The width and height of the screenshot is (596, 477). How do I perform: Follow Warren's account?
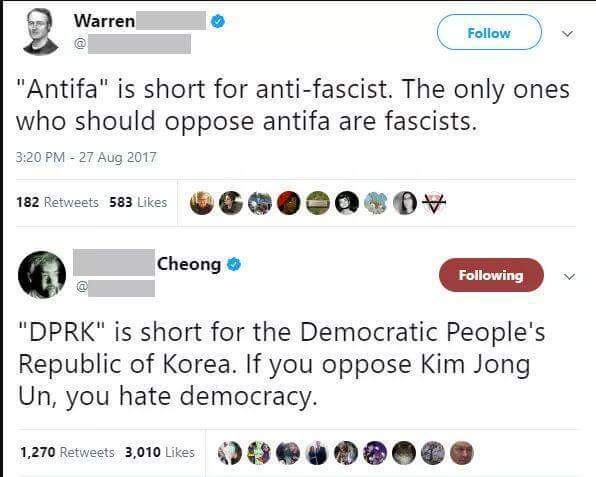click(x=489, y=32)
